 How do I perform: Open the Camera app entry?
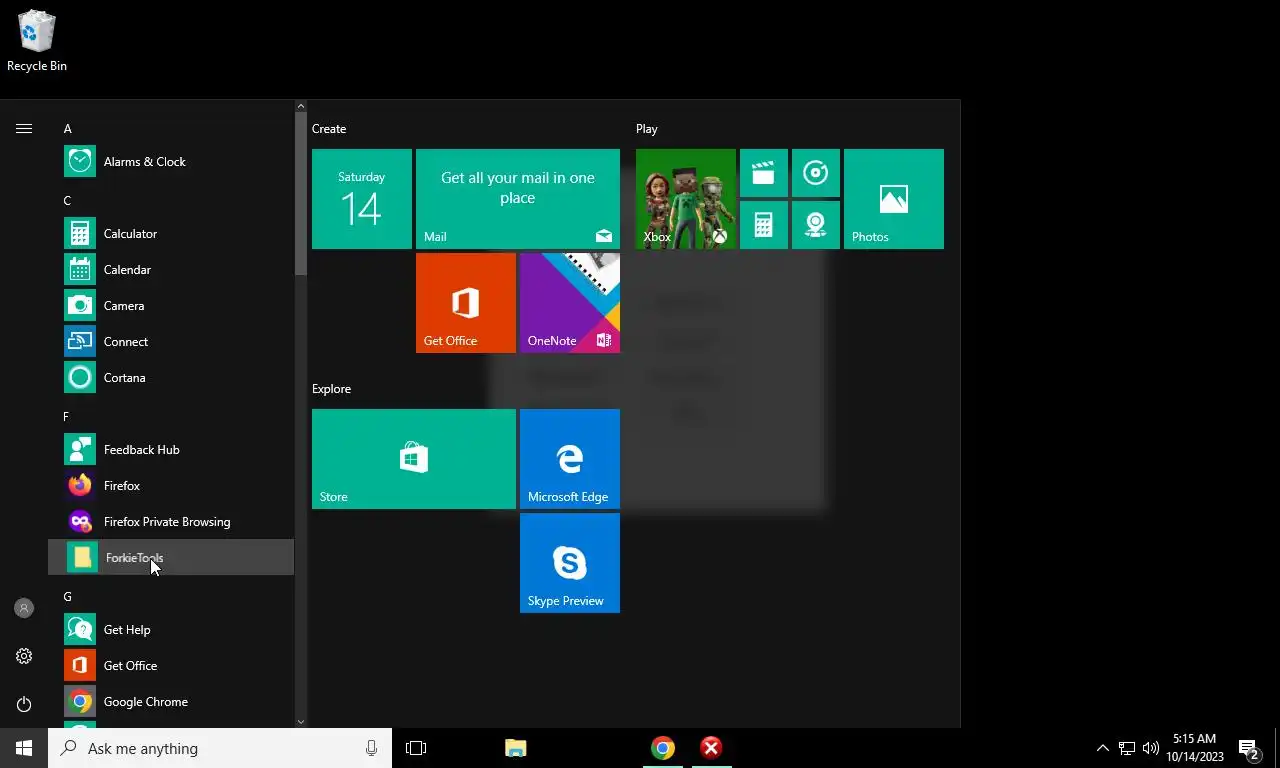[x=171, y=306]
